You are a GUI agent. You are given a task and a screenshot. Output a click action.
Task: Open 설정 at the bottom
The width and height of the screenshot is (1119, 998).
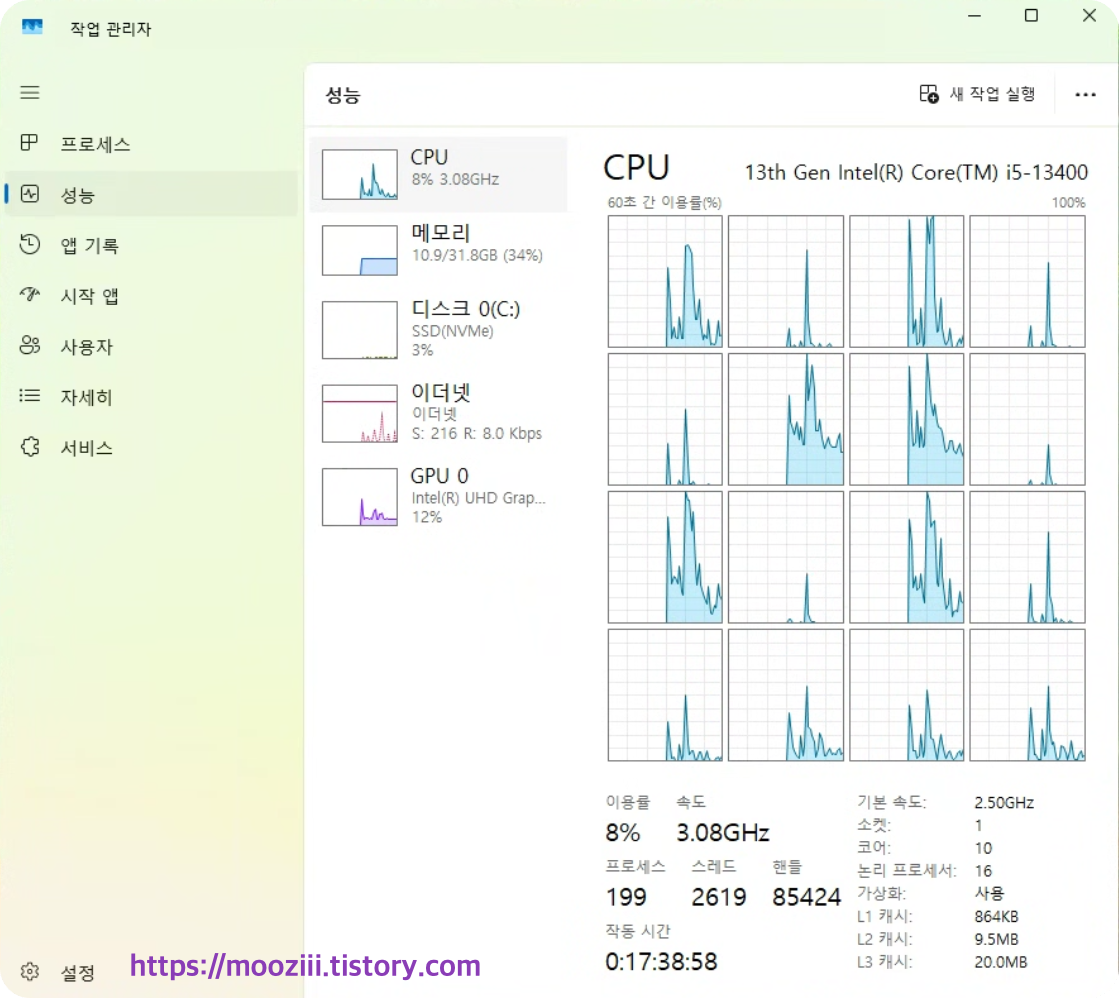coord(78,973)
